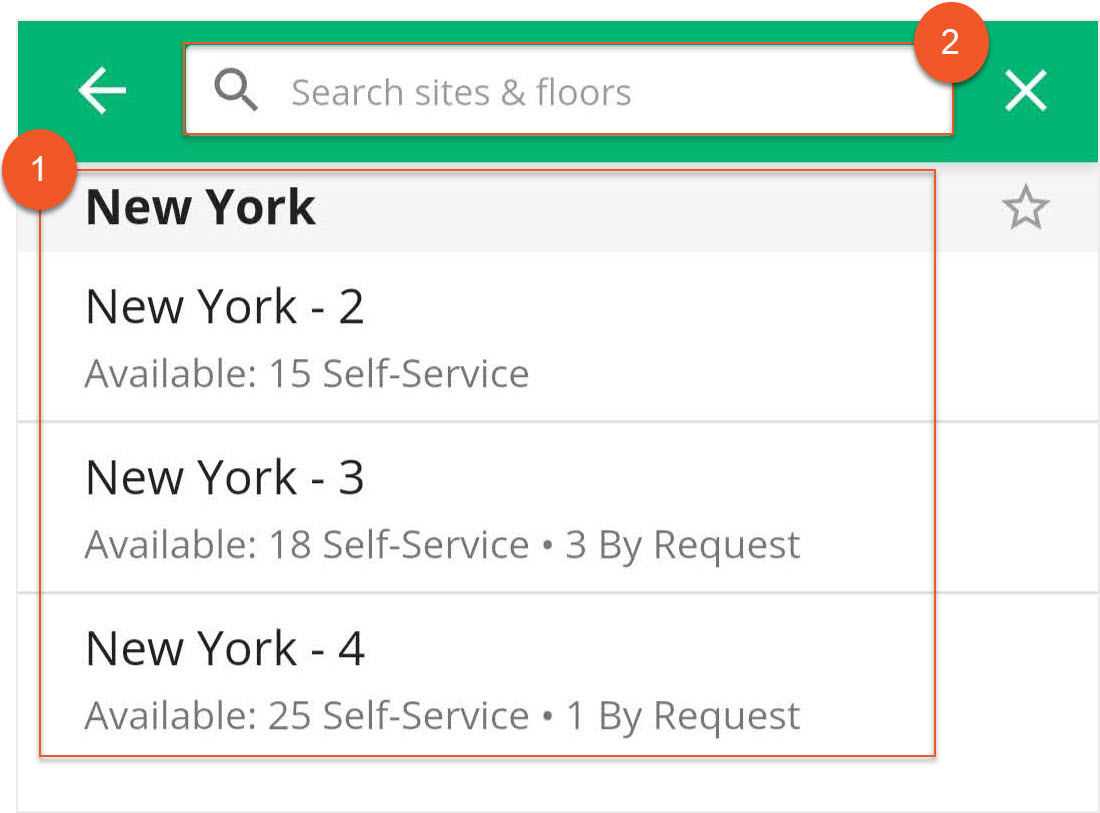The height and width of the screenshot is (813, 1100).
Task: Select the green header bar back navigation icon
Action: pos(100,90)
